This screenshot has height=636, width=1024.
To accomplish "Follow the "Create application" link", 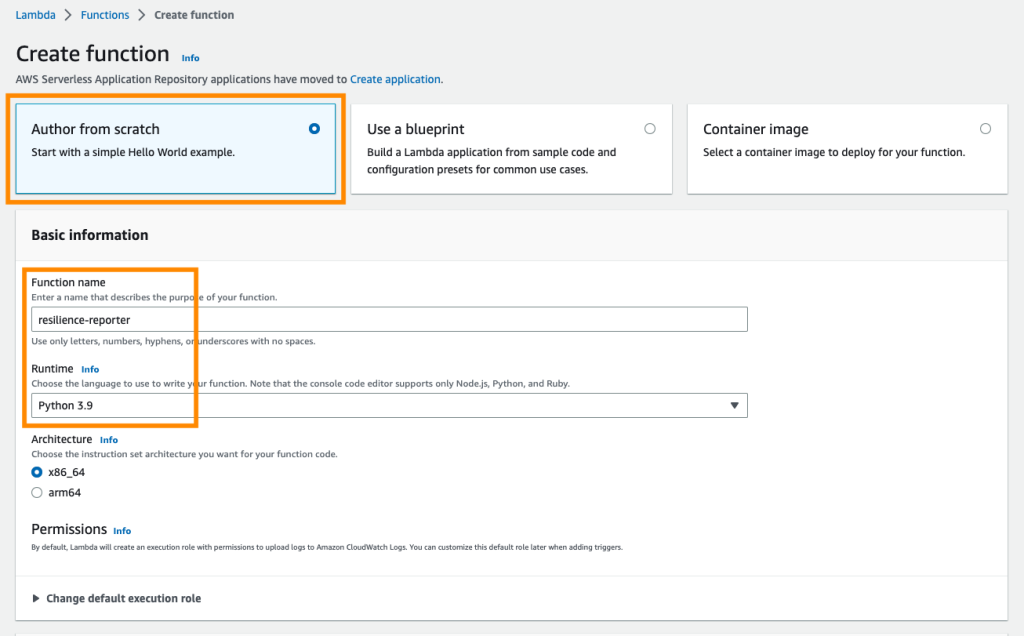I will click(397, 78).
